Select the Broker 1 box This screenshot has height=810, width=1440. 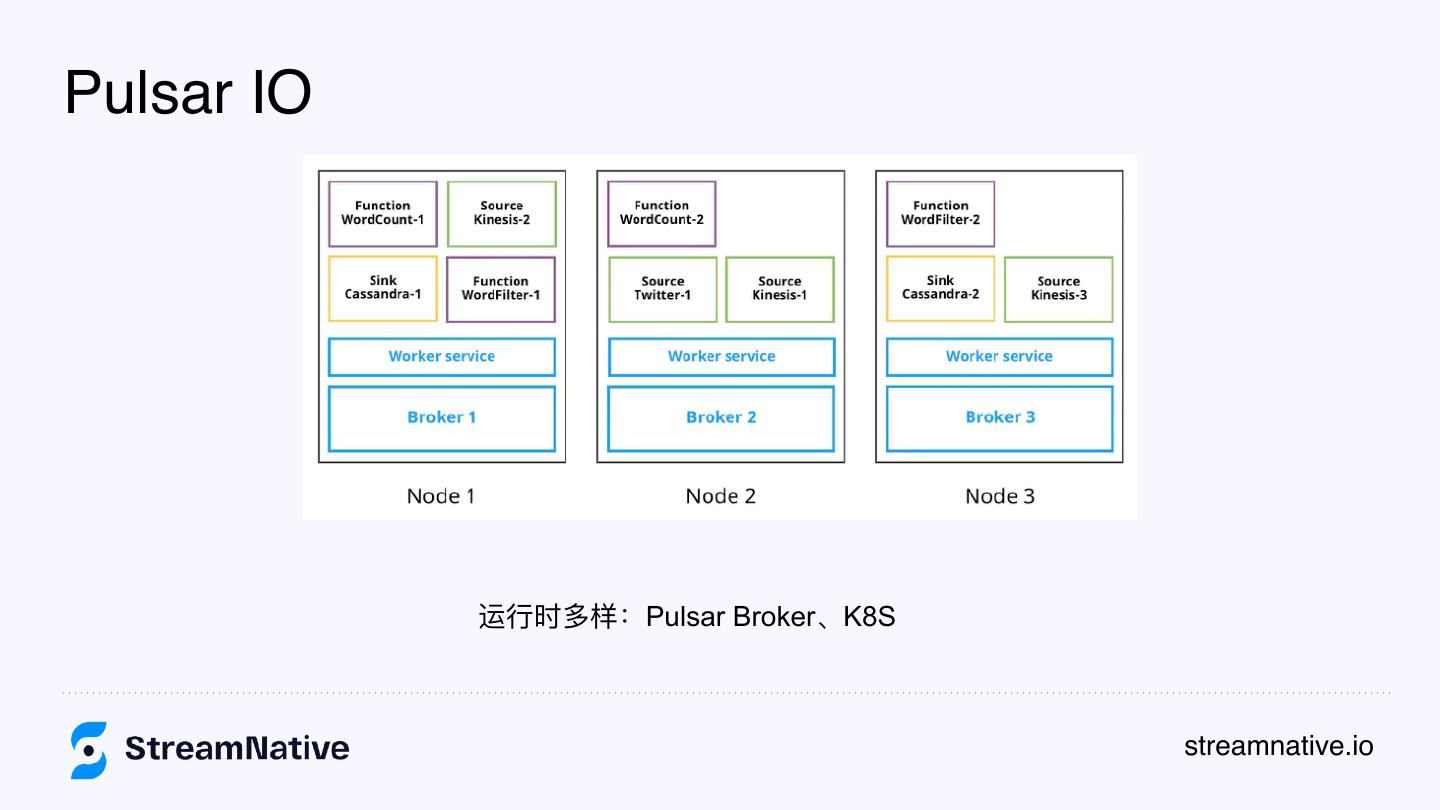442,418
